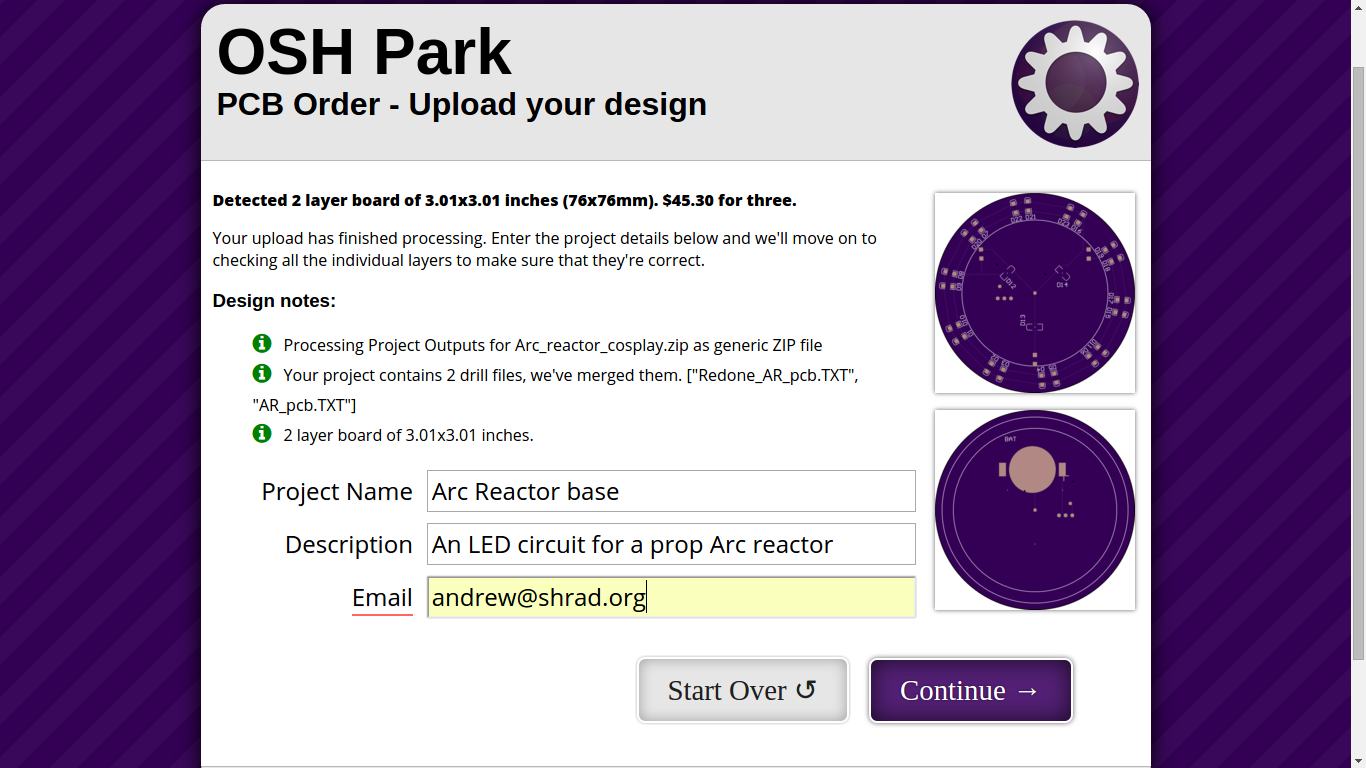
Task: Focus the Description input field
Action: tap(671, 544)
